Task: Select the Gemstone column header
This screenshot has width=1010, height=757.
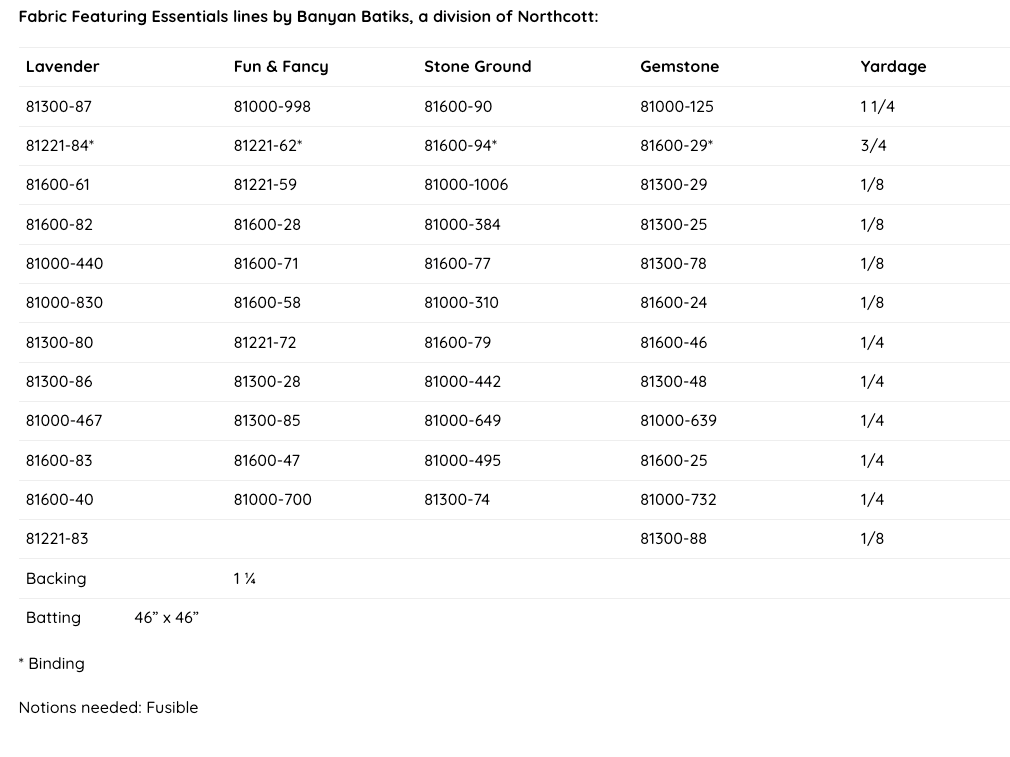Action: (679, 67)
